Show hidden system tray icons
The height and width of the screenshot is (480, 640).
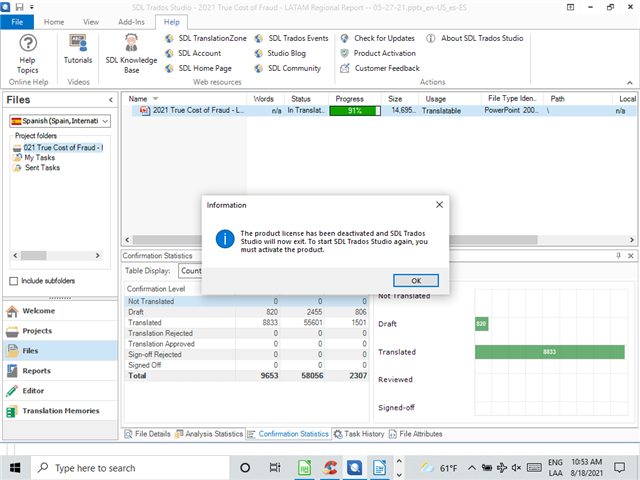click(471, 468)
